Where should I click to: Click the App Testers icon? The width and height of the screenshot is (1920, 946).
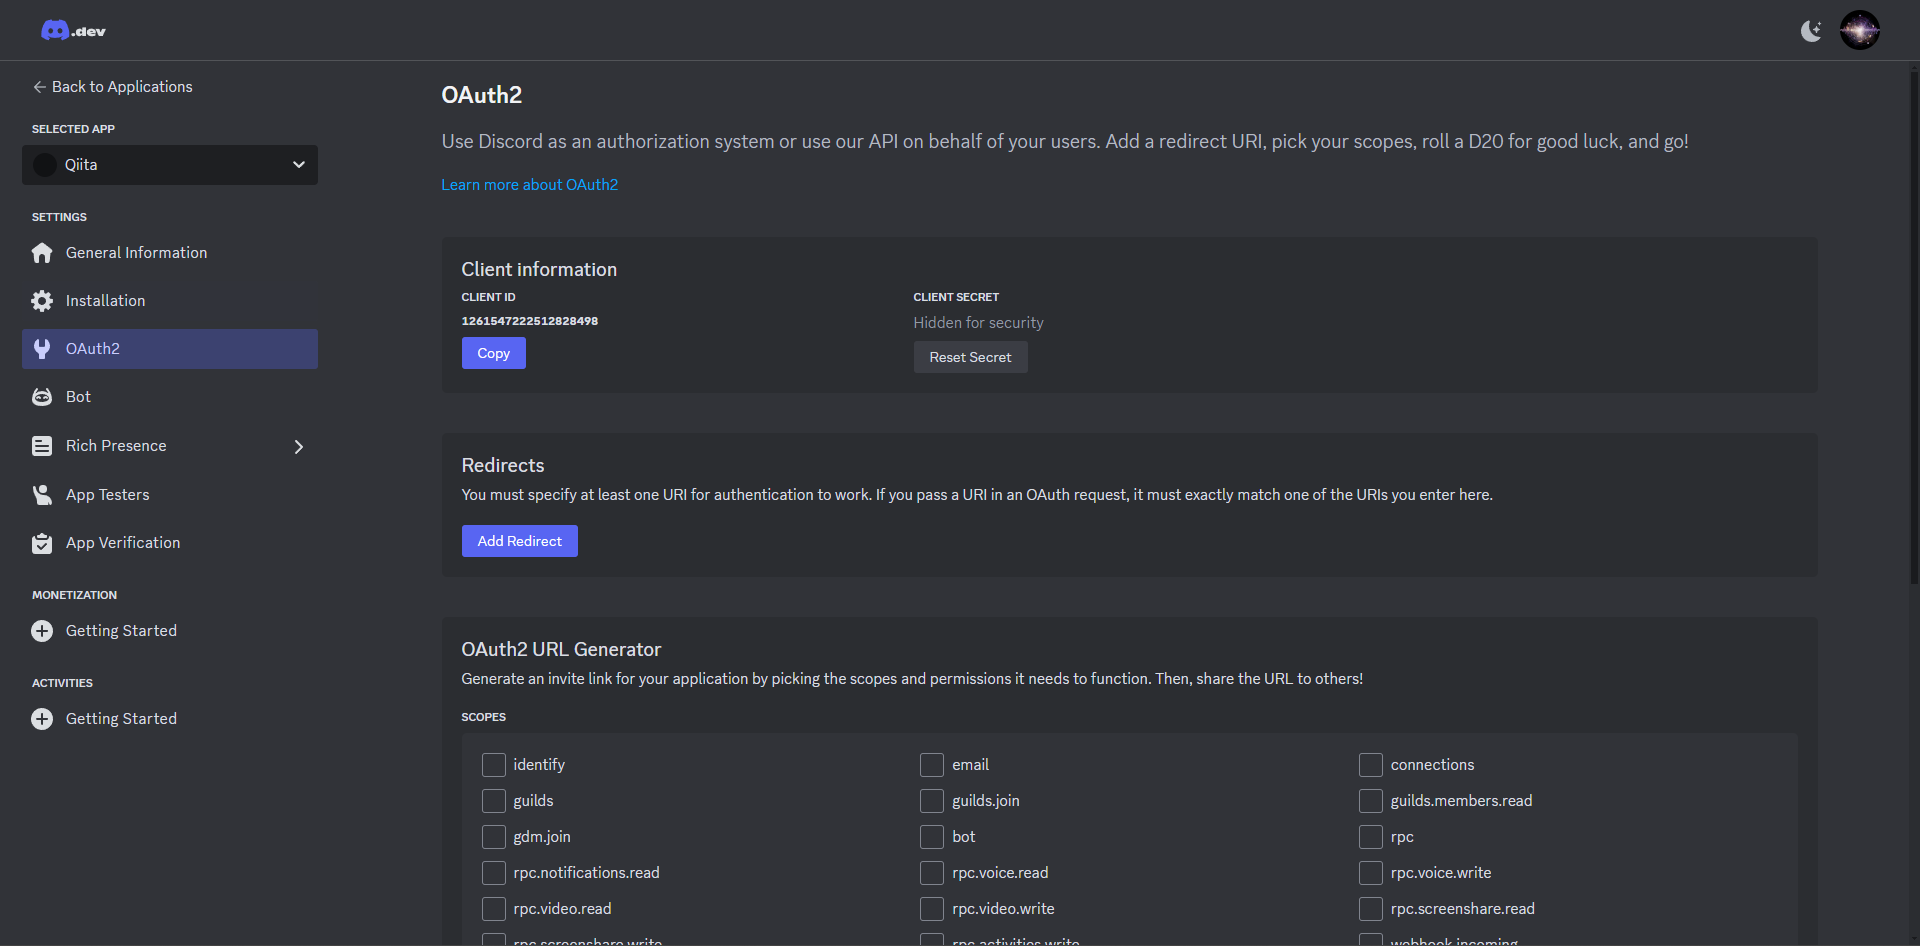[x=42, y=495]
